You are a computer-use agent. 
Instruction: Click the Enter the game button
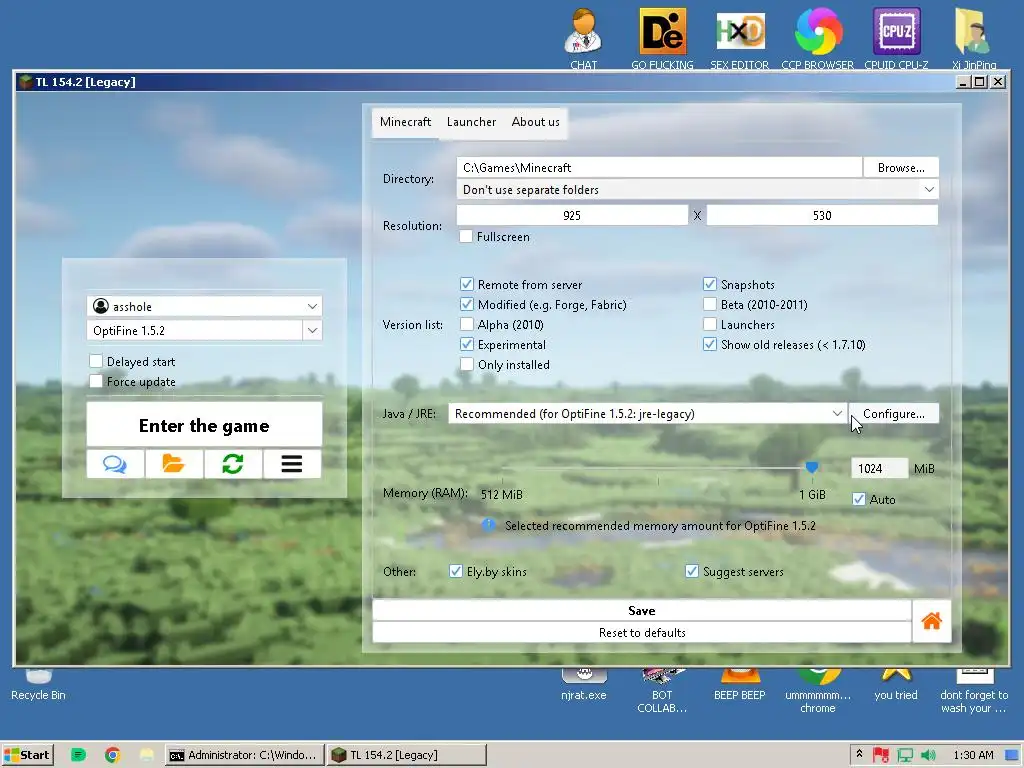tap(204, 425)
